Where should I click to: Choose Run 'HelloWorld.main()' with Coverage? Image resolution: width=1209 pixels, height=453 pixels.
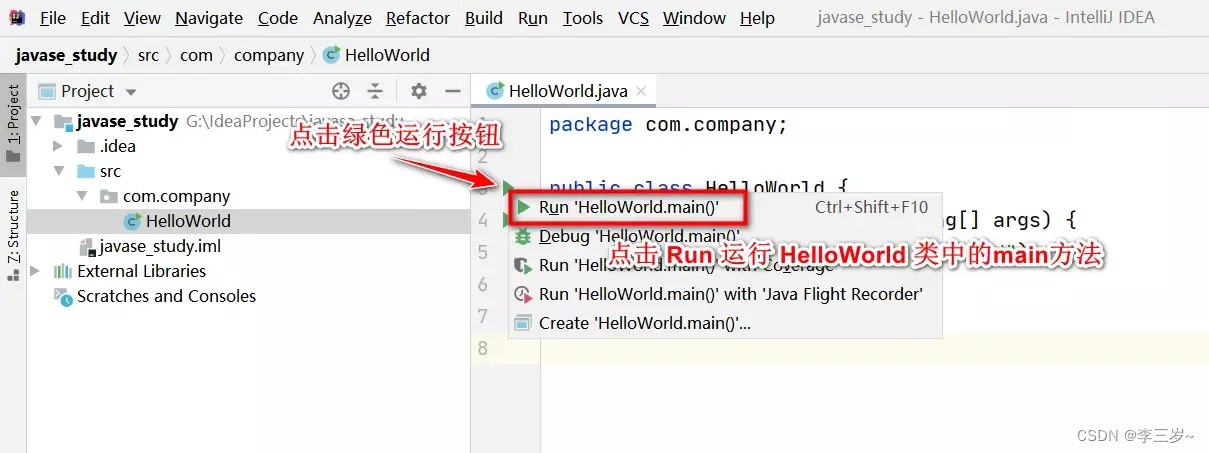point(724,266)
